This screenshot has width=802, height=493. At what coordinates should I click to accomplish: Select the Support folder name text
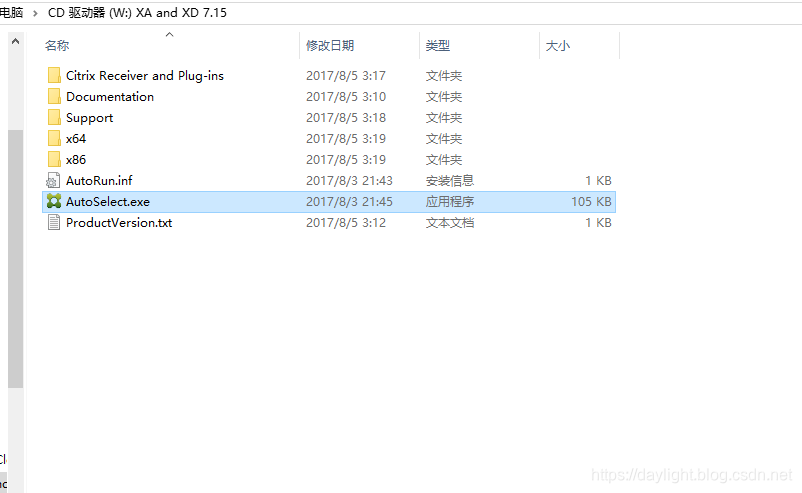pyautogui.click(x=90, y=118)
